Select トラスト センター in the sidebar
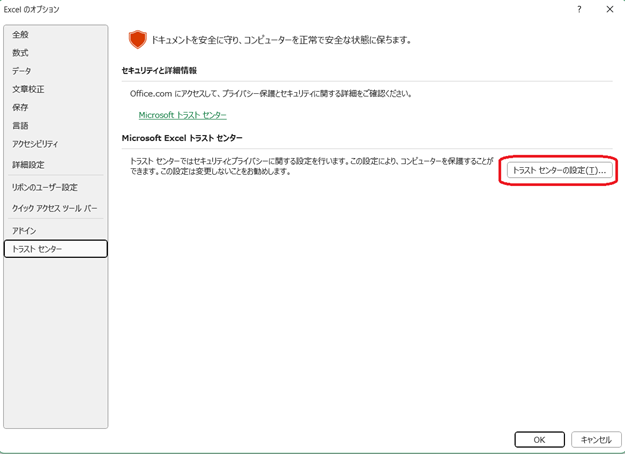 click(55, 249)
